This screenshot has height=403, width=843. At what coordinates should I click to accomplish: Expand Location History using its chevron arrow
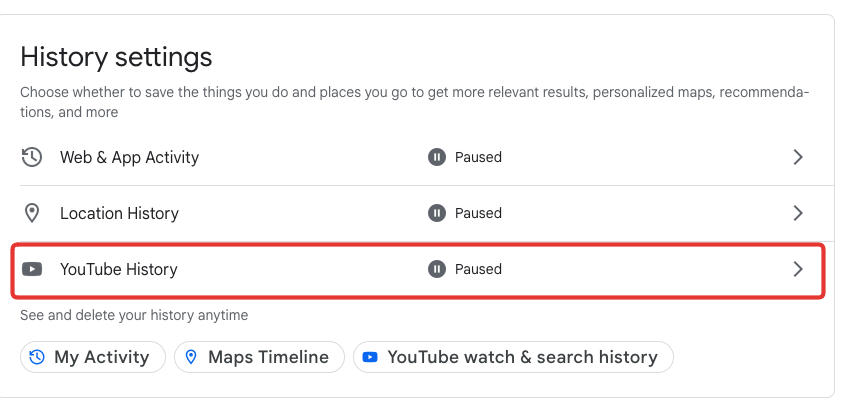[x=798, y=213]
